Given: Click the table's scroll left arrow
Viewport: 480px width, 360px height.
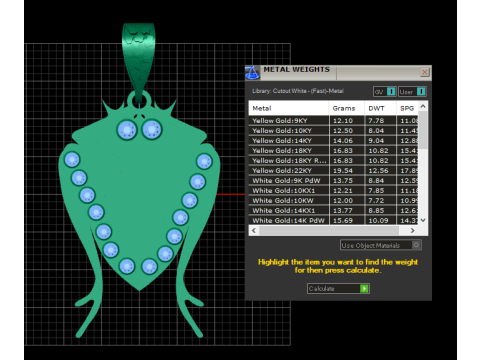Looking at the screenshot, I should (x=254, y=230).
